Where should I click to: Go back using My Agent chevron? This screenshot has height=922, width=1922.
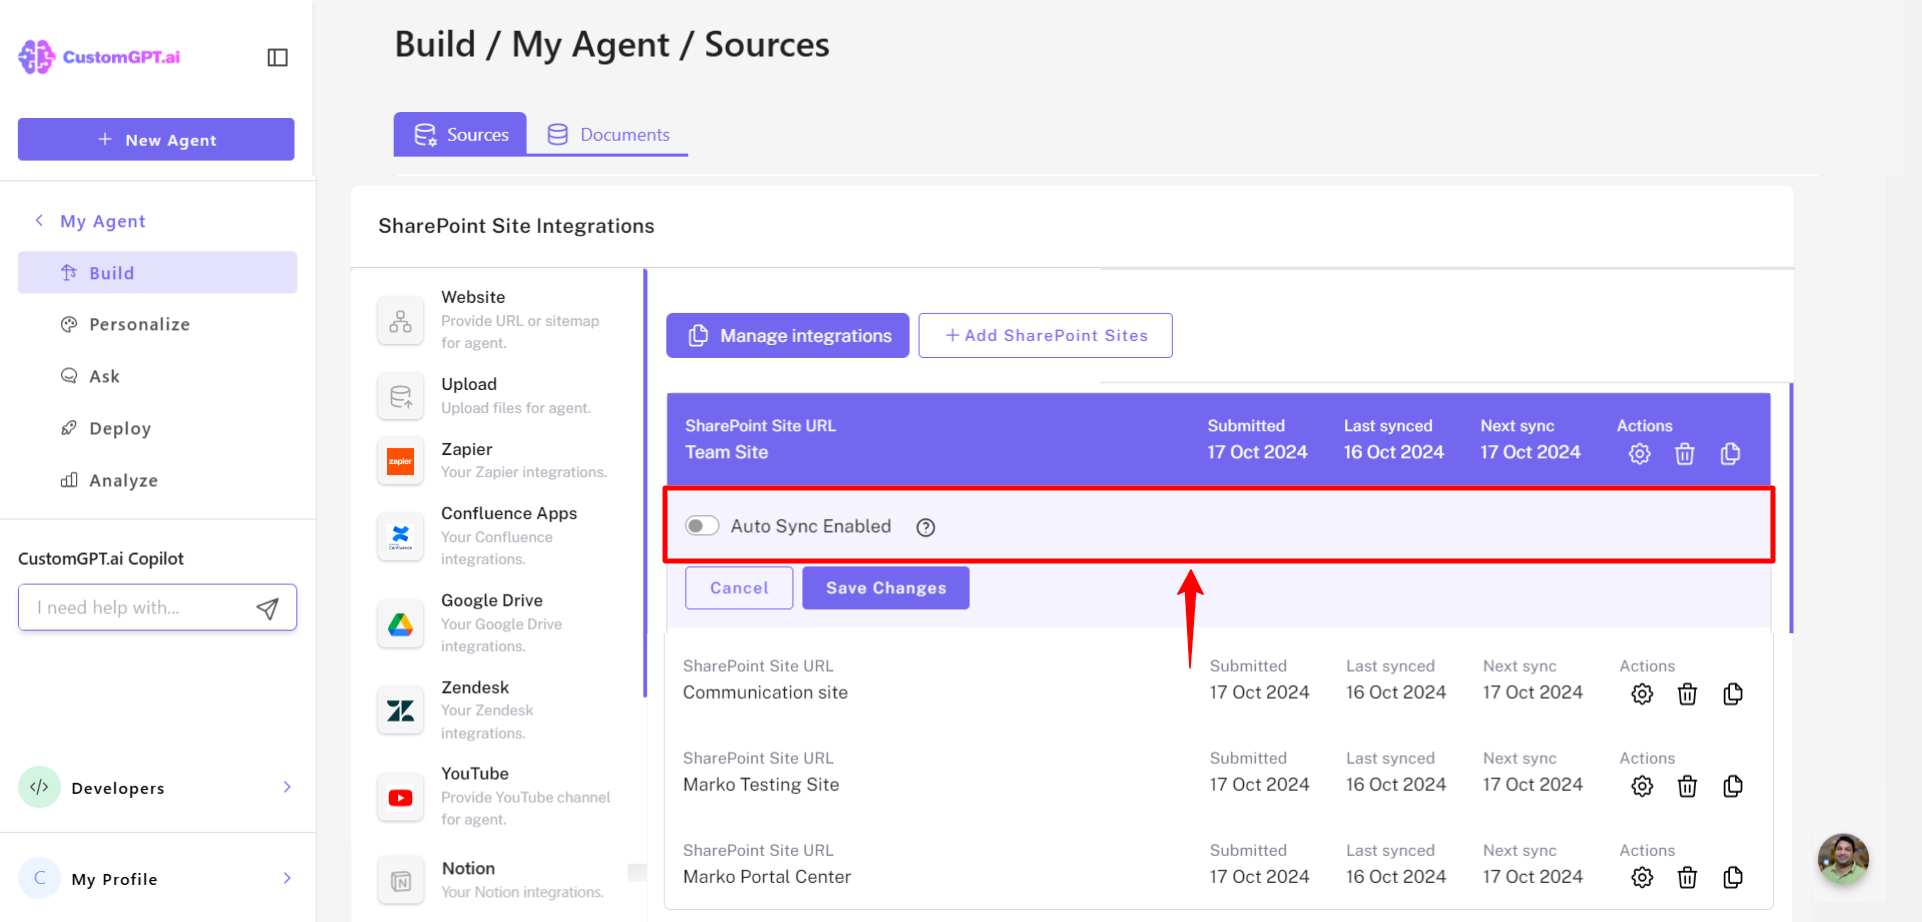(39, 220)
